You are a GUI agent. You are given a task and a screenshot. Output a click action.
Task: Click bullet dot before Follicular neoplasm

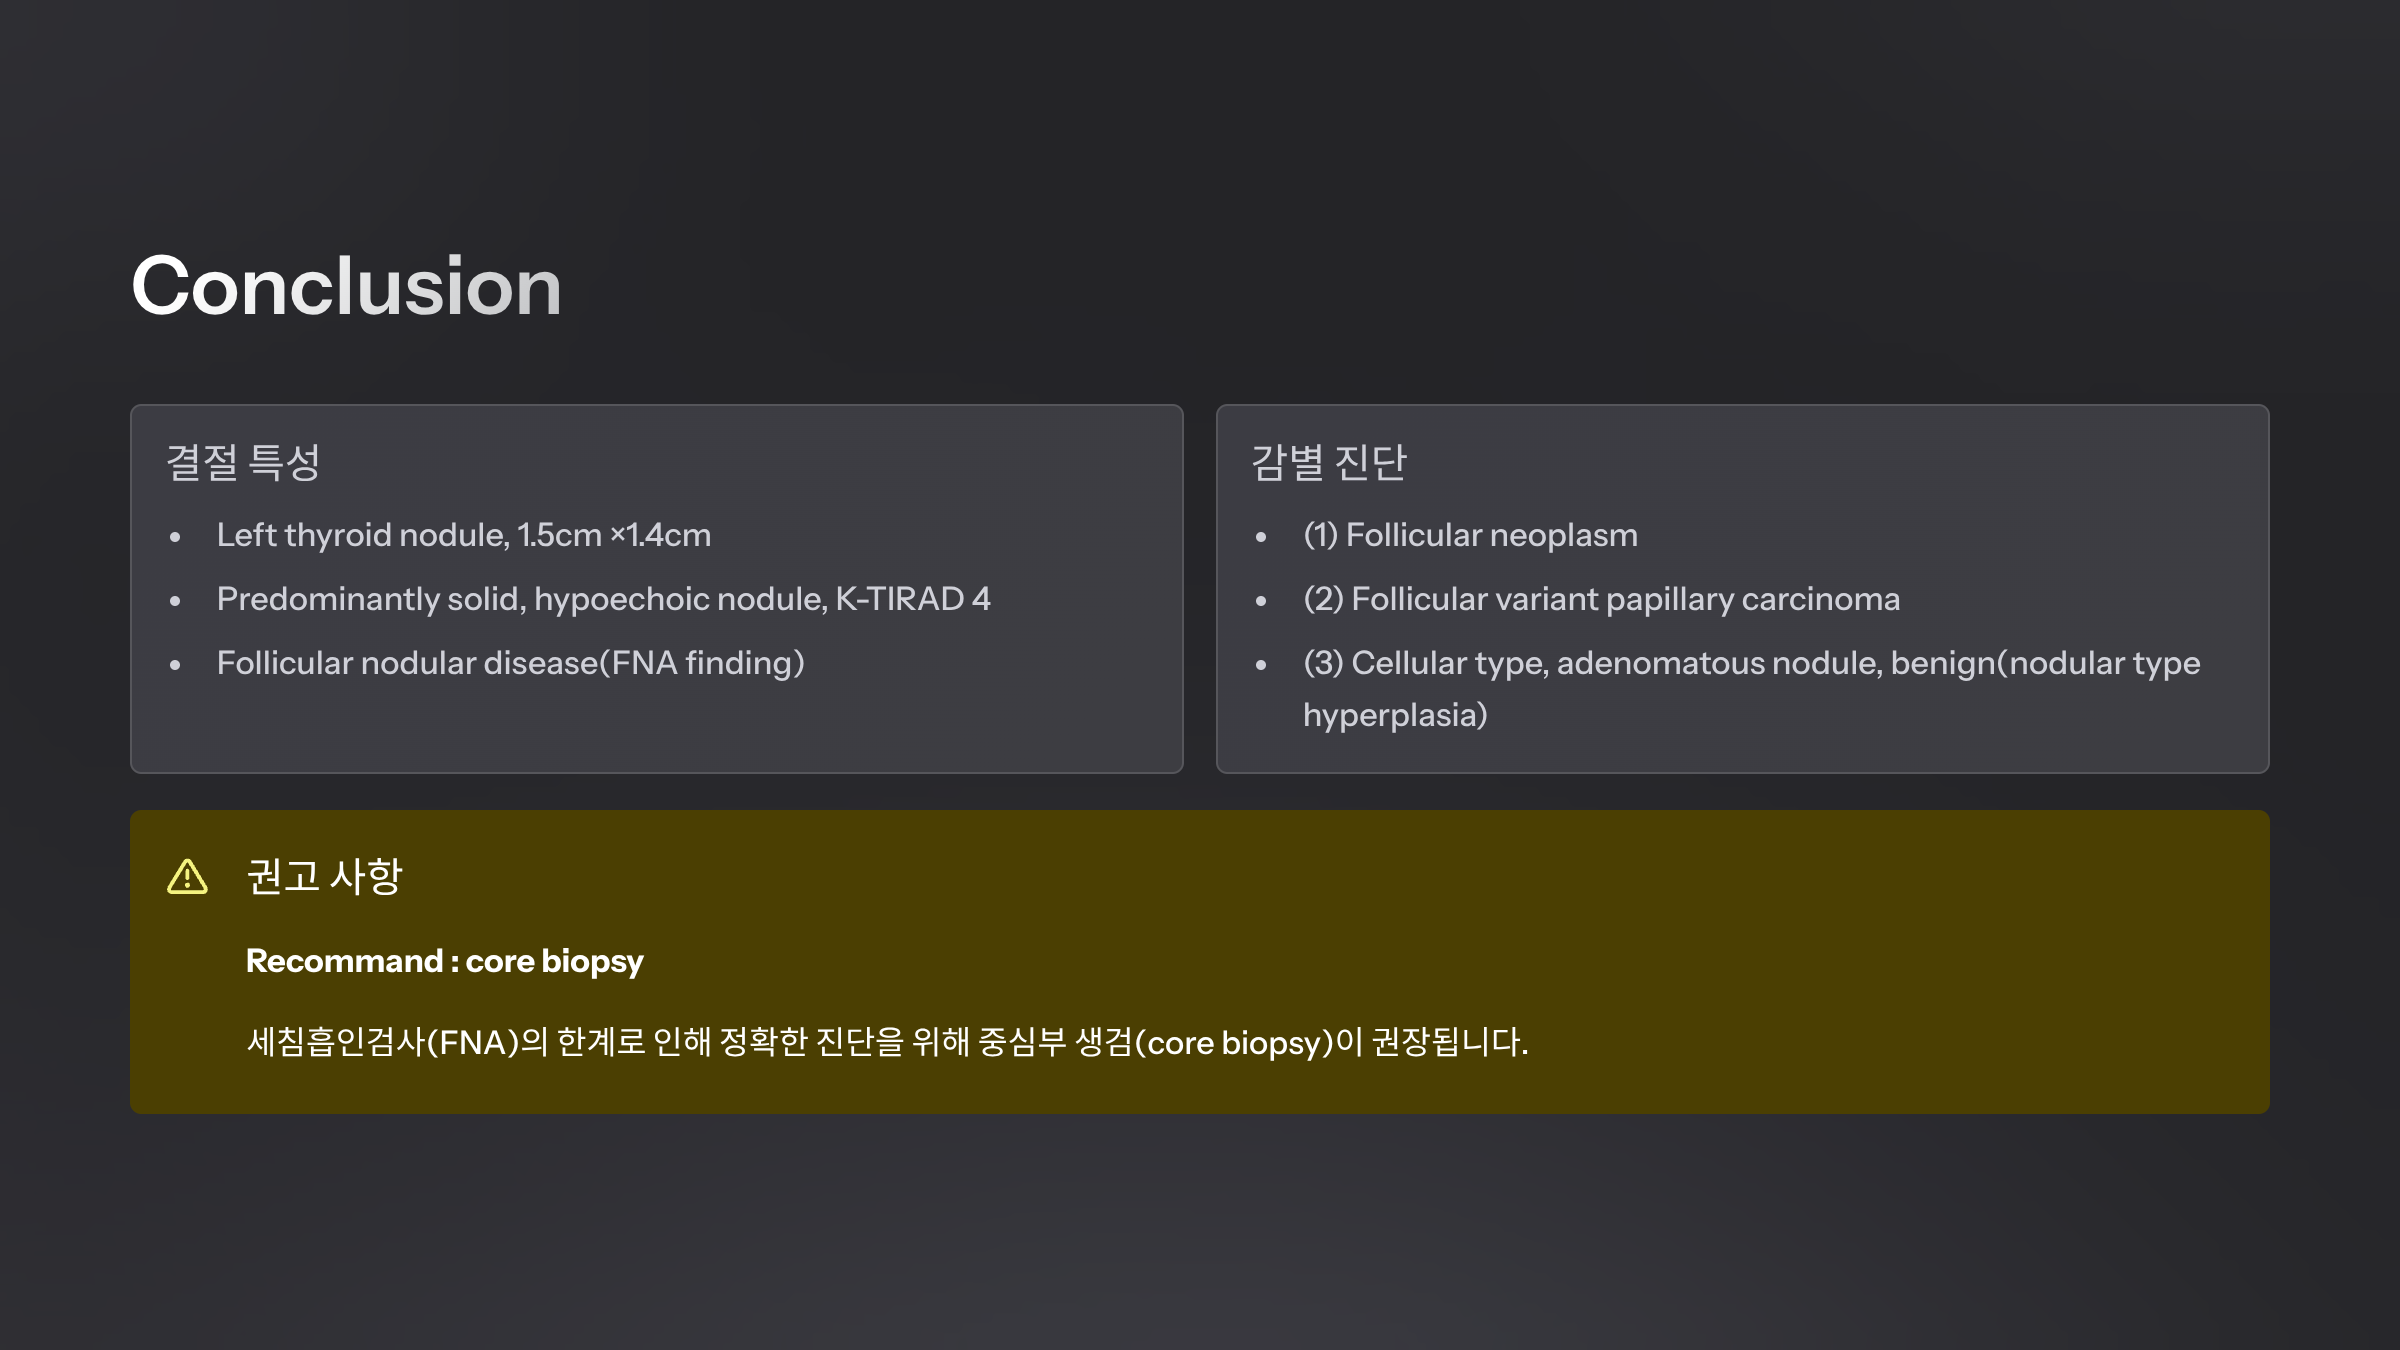click(1261, 538)
